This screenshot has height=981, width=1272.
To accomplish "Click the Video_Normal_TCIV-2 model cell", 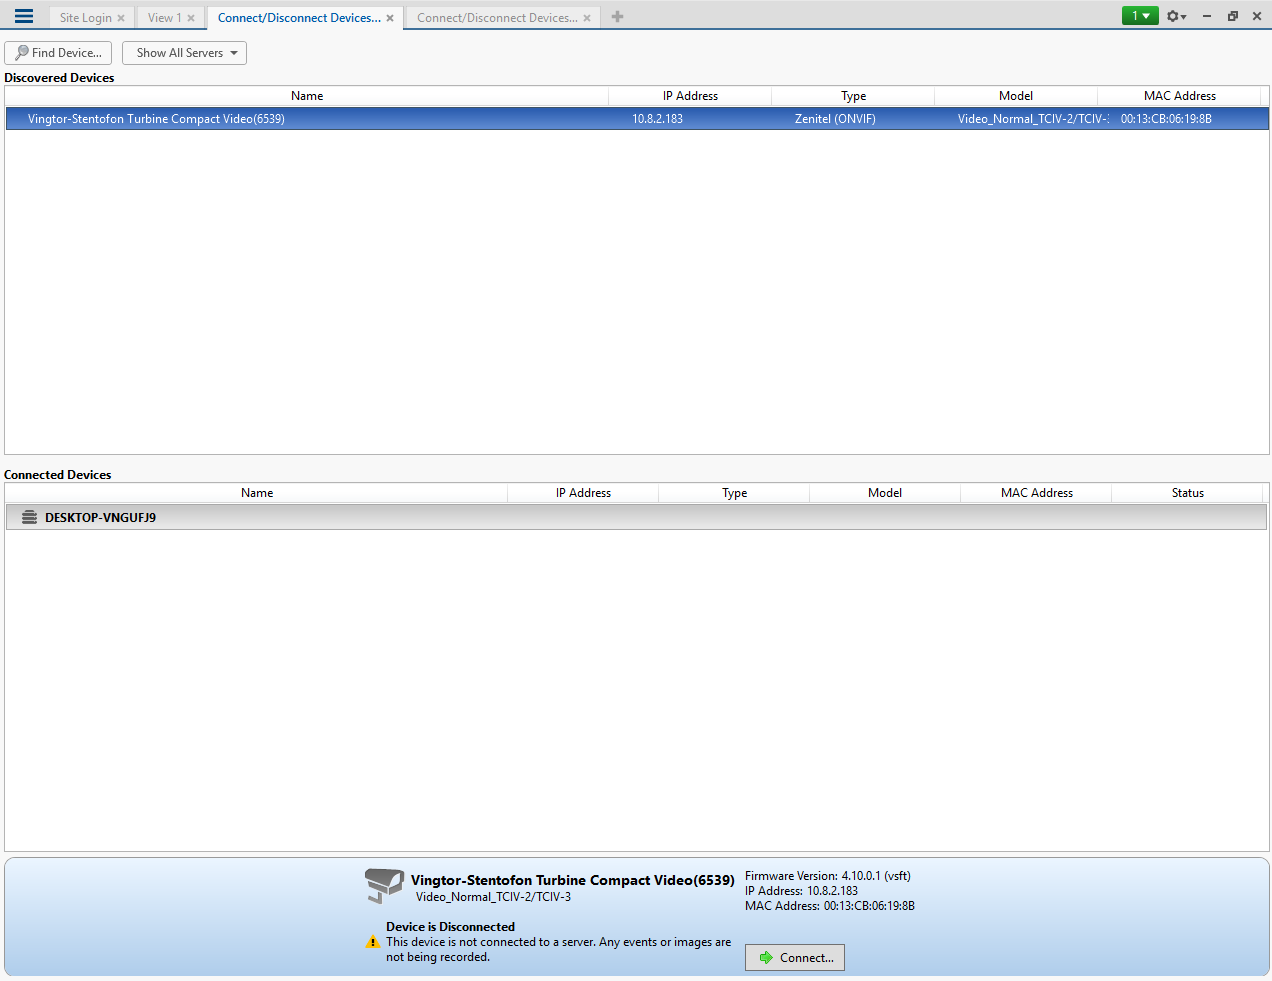I will [1033, 119].
